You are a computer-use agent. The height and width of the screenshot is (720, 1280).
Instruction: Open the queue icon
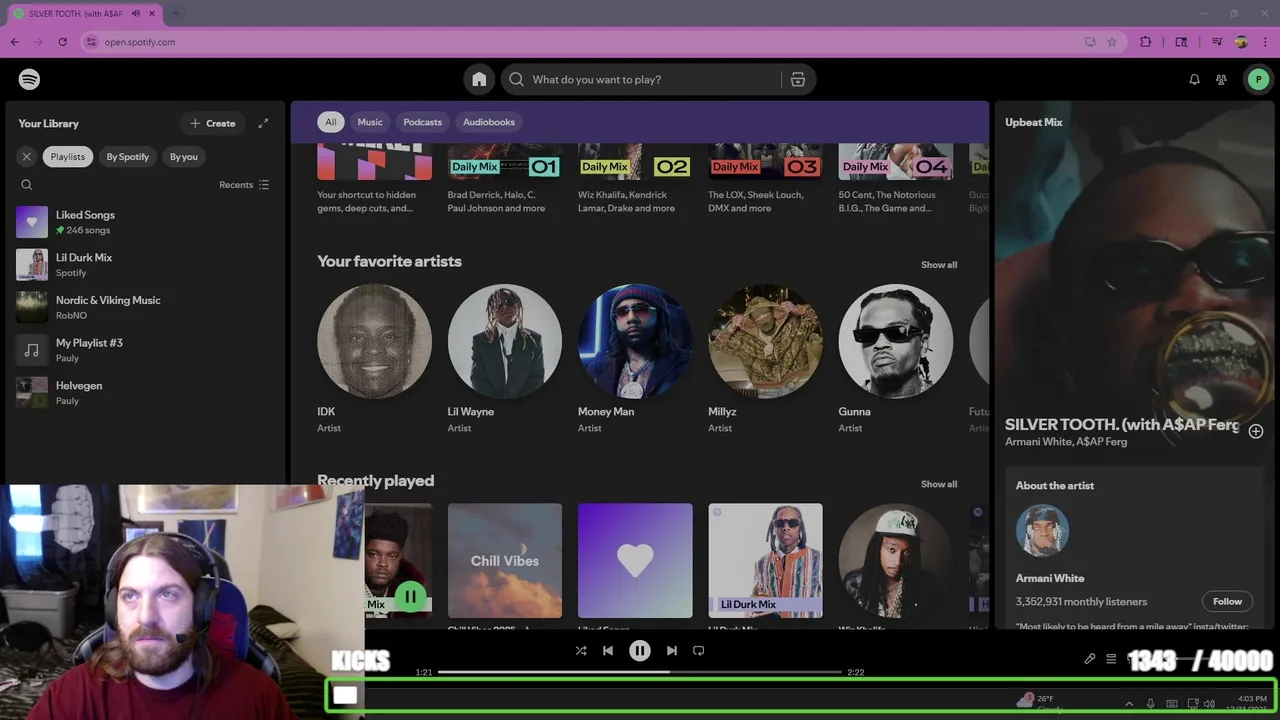coord(1111,659)
